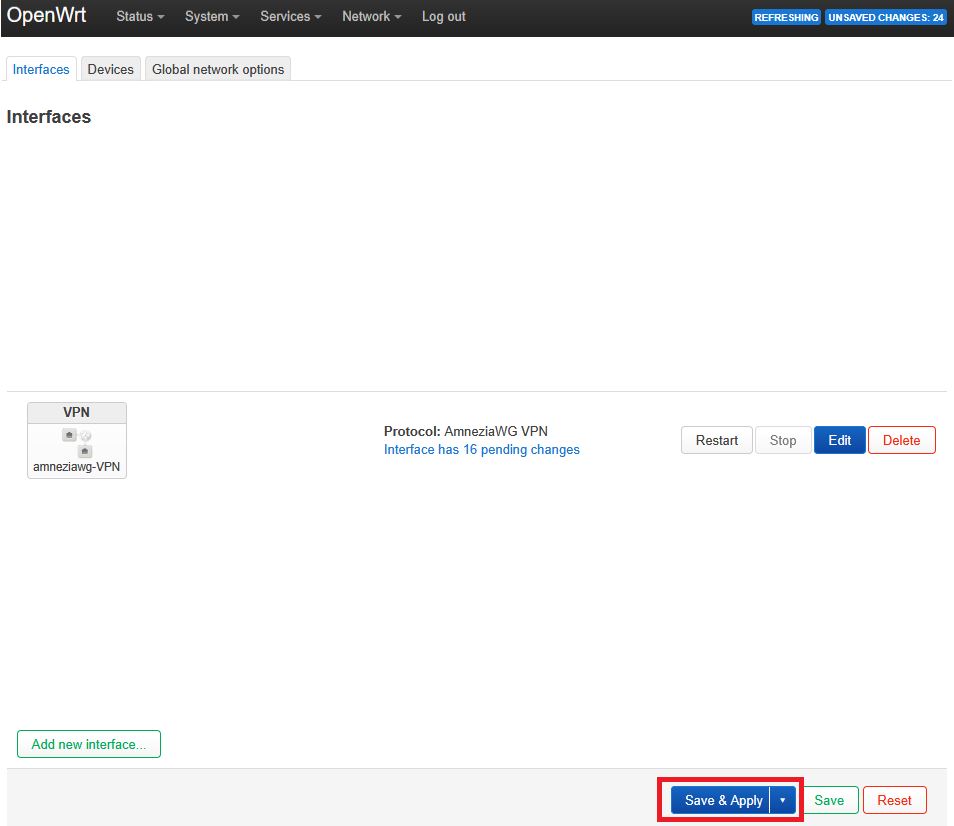Click the OpenWrt logo
Viewport: 954px width, 826px height.
click(47, 16)
